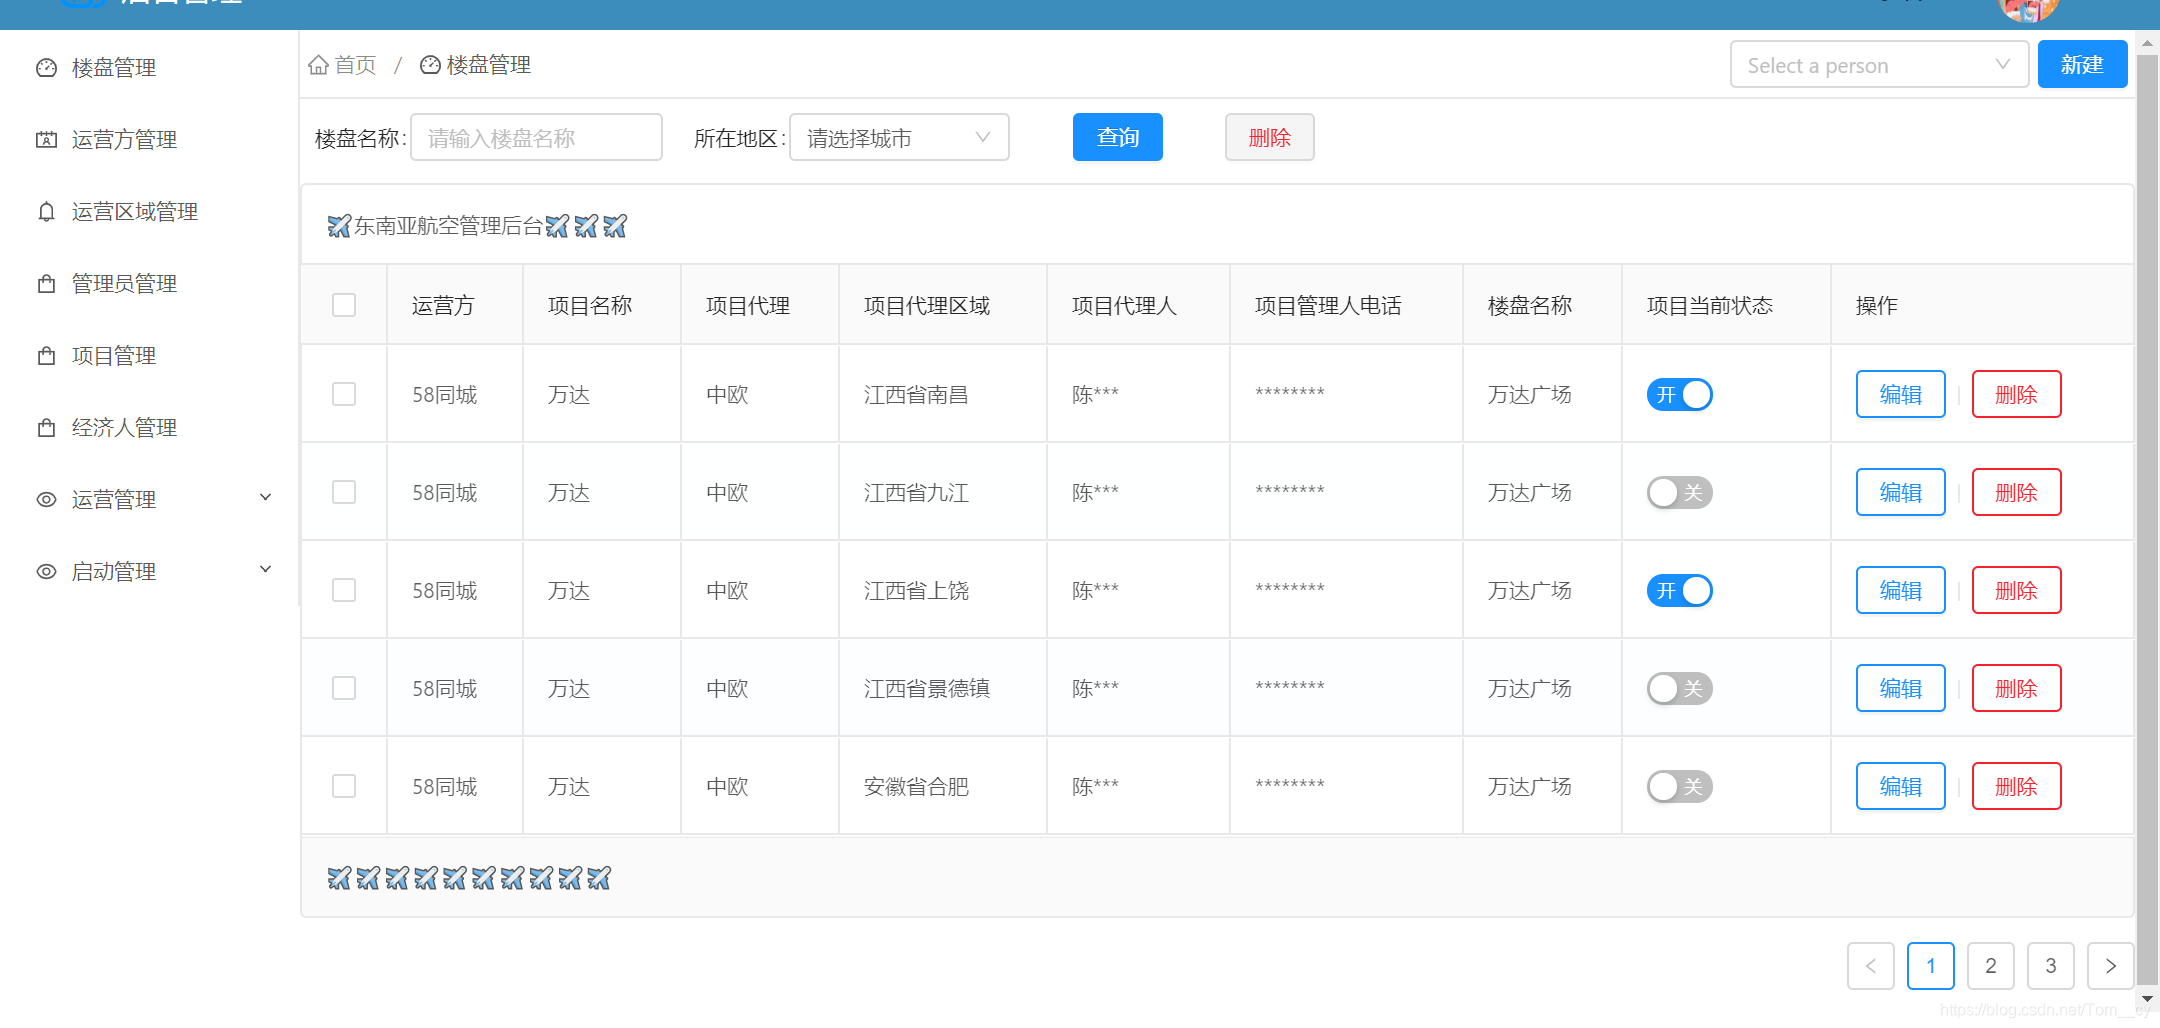2160x1028 pixels.
Task: Click the airplane icon before 东南亚航空管理后台
Action: (x=338, y=225)
